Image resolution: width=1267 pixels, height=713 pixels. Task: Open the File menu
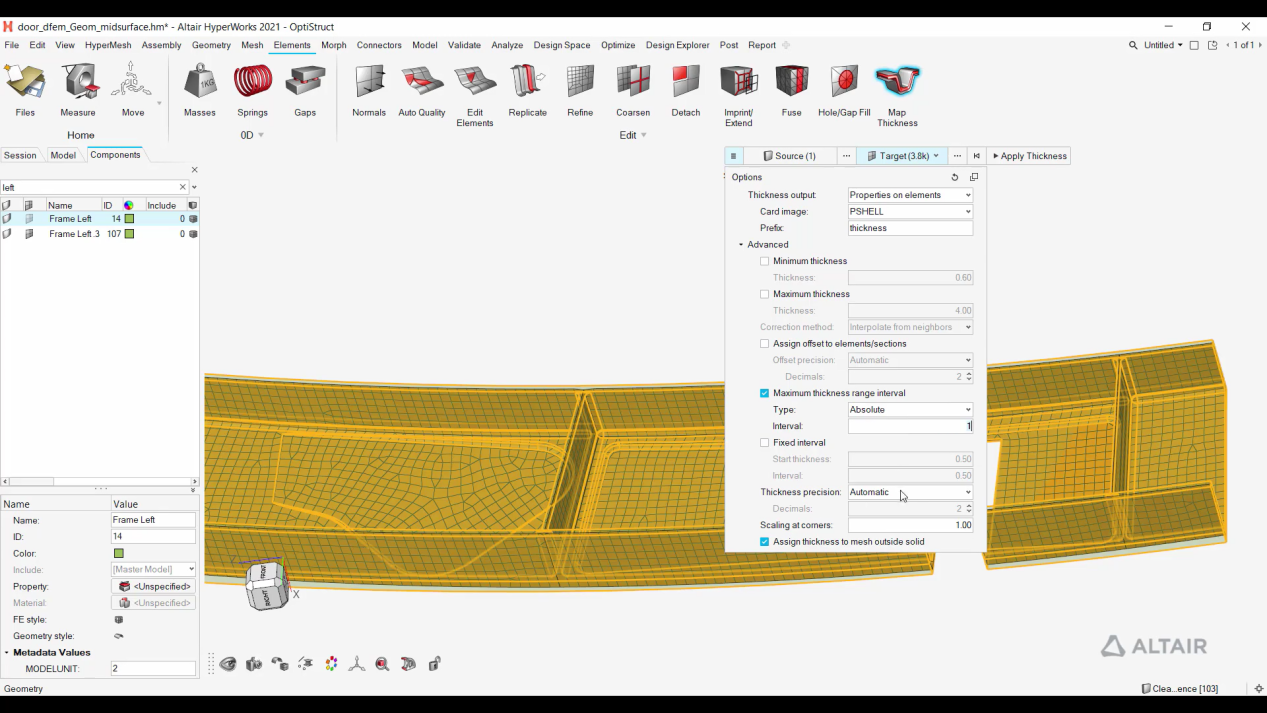11,45
